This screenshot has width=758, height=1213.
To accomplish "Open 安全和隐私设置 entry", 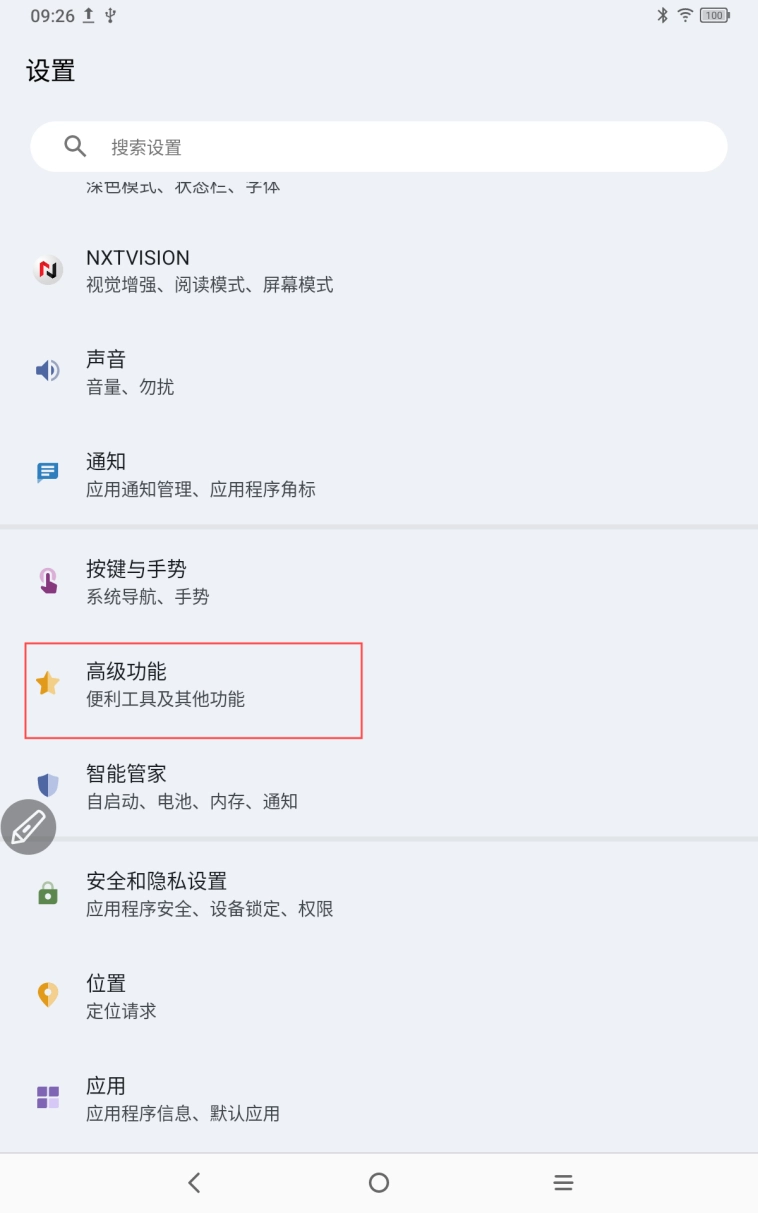I will [300, 894].
